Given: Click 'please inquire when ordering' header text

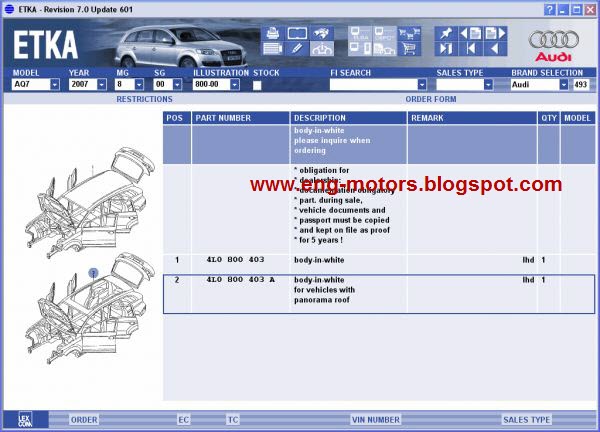Looking at the screenshot, I should click(x=332, y=145).
